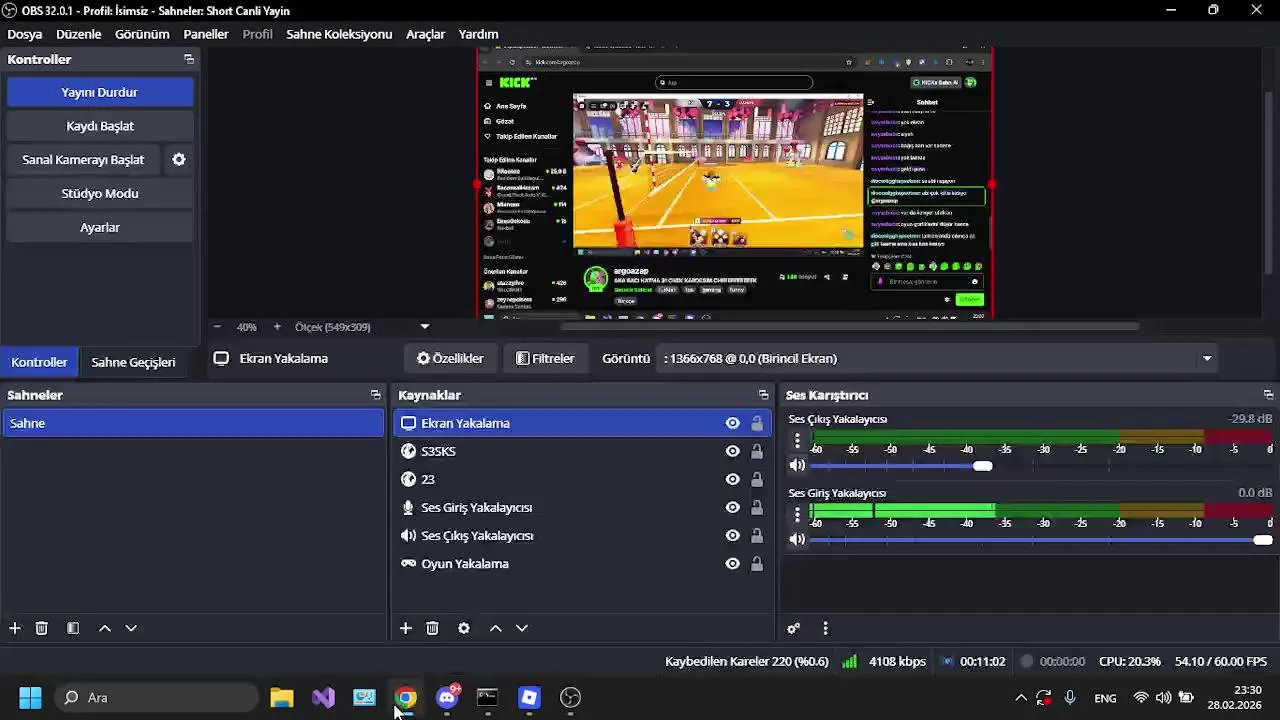Viewport: 1280px width, 720px height.
Task: Open audio mixer three-dot menu at bottom
Action: pyautogui.click(x=825, y=628)
